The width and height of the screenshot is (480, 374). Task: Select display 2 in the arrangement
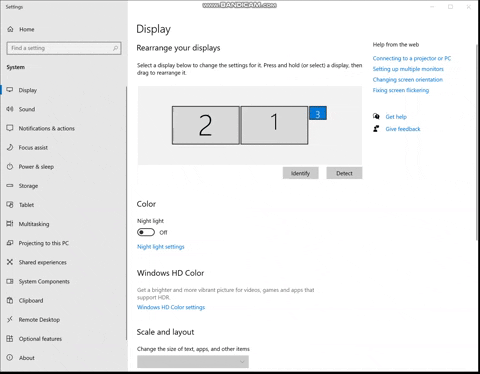[206, 125]
